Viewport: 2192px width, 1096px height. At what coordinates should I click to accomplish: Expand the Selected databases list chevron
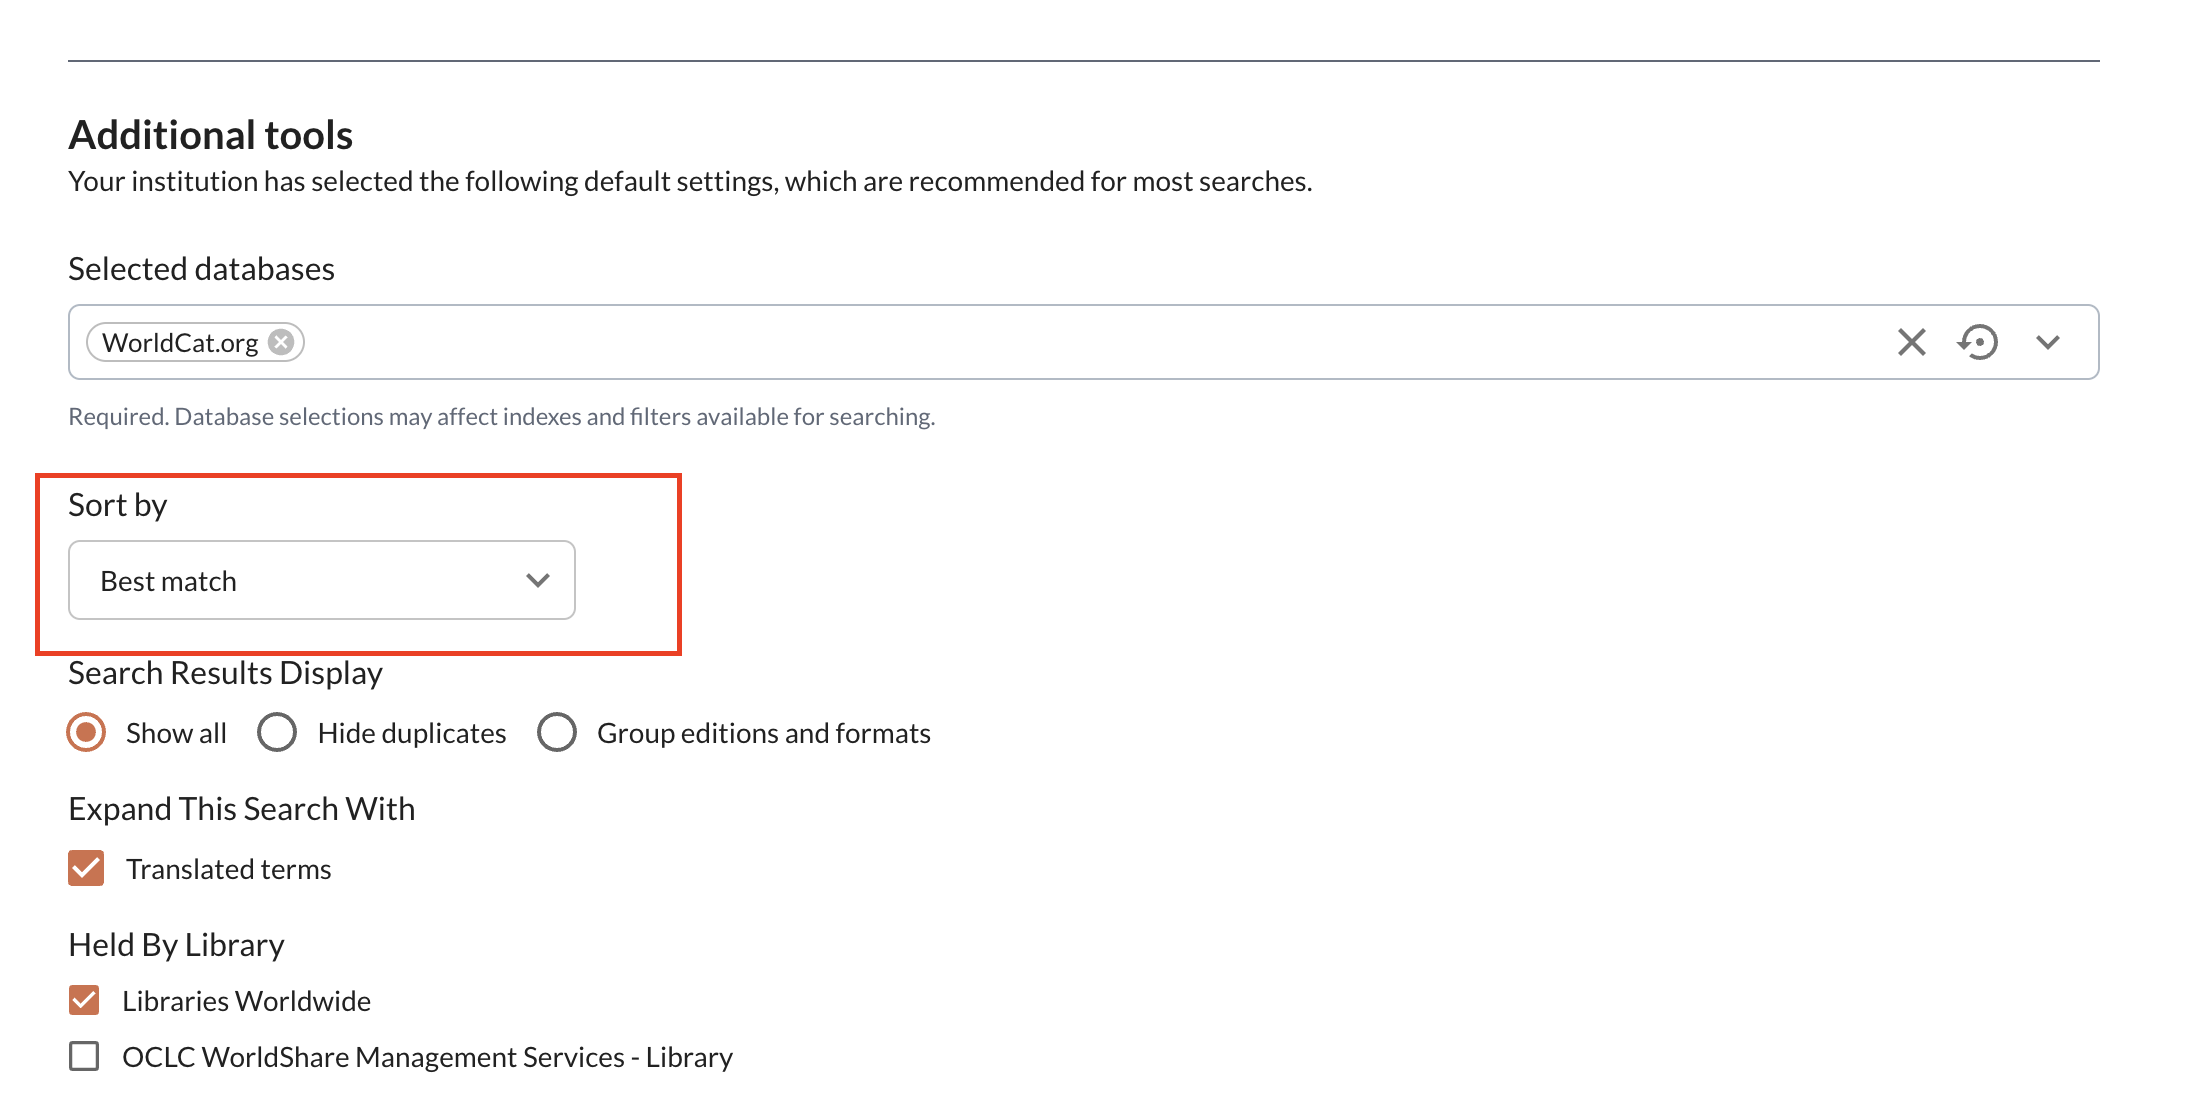pos(2047,342)
